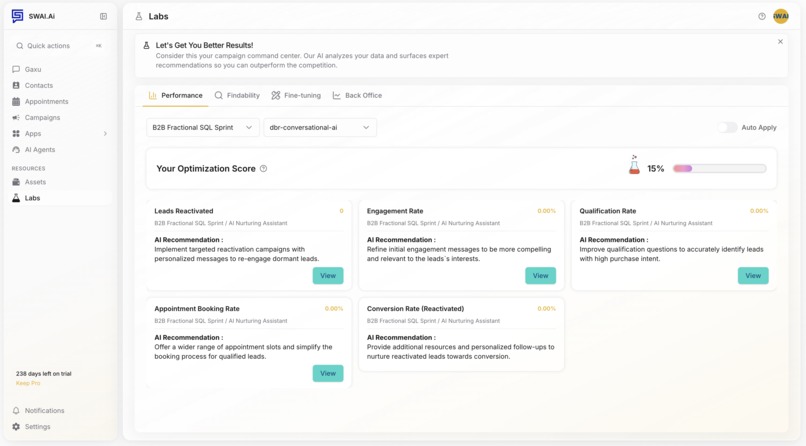
Task: View Engagement Rate recommendation
Action: click(540, 275)
